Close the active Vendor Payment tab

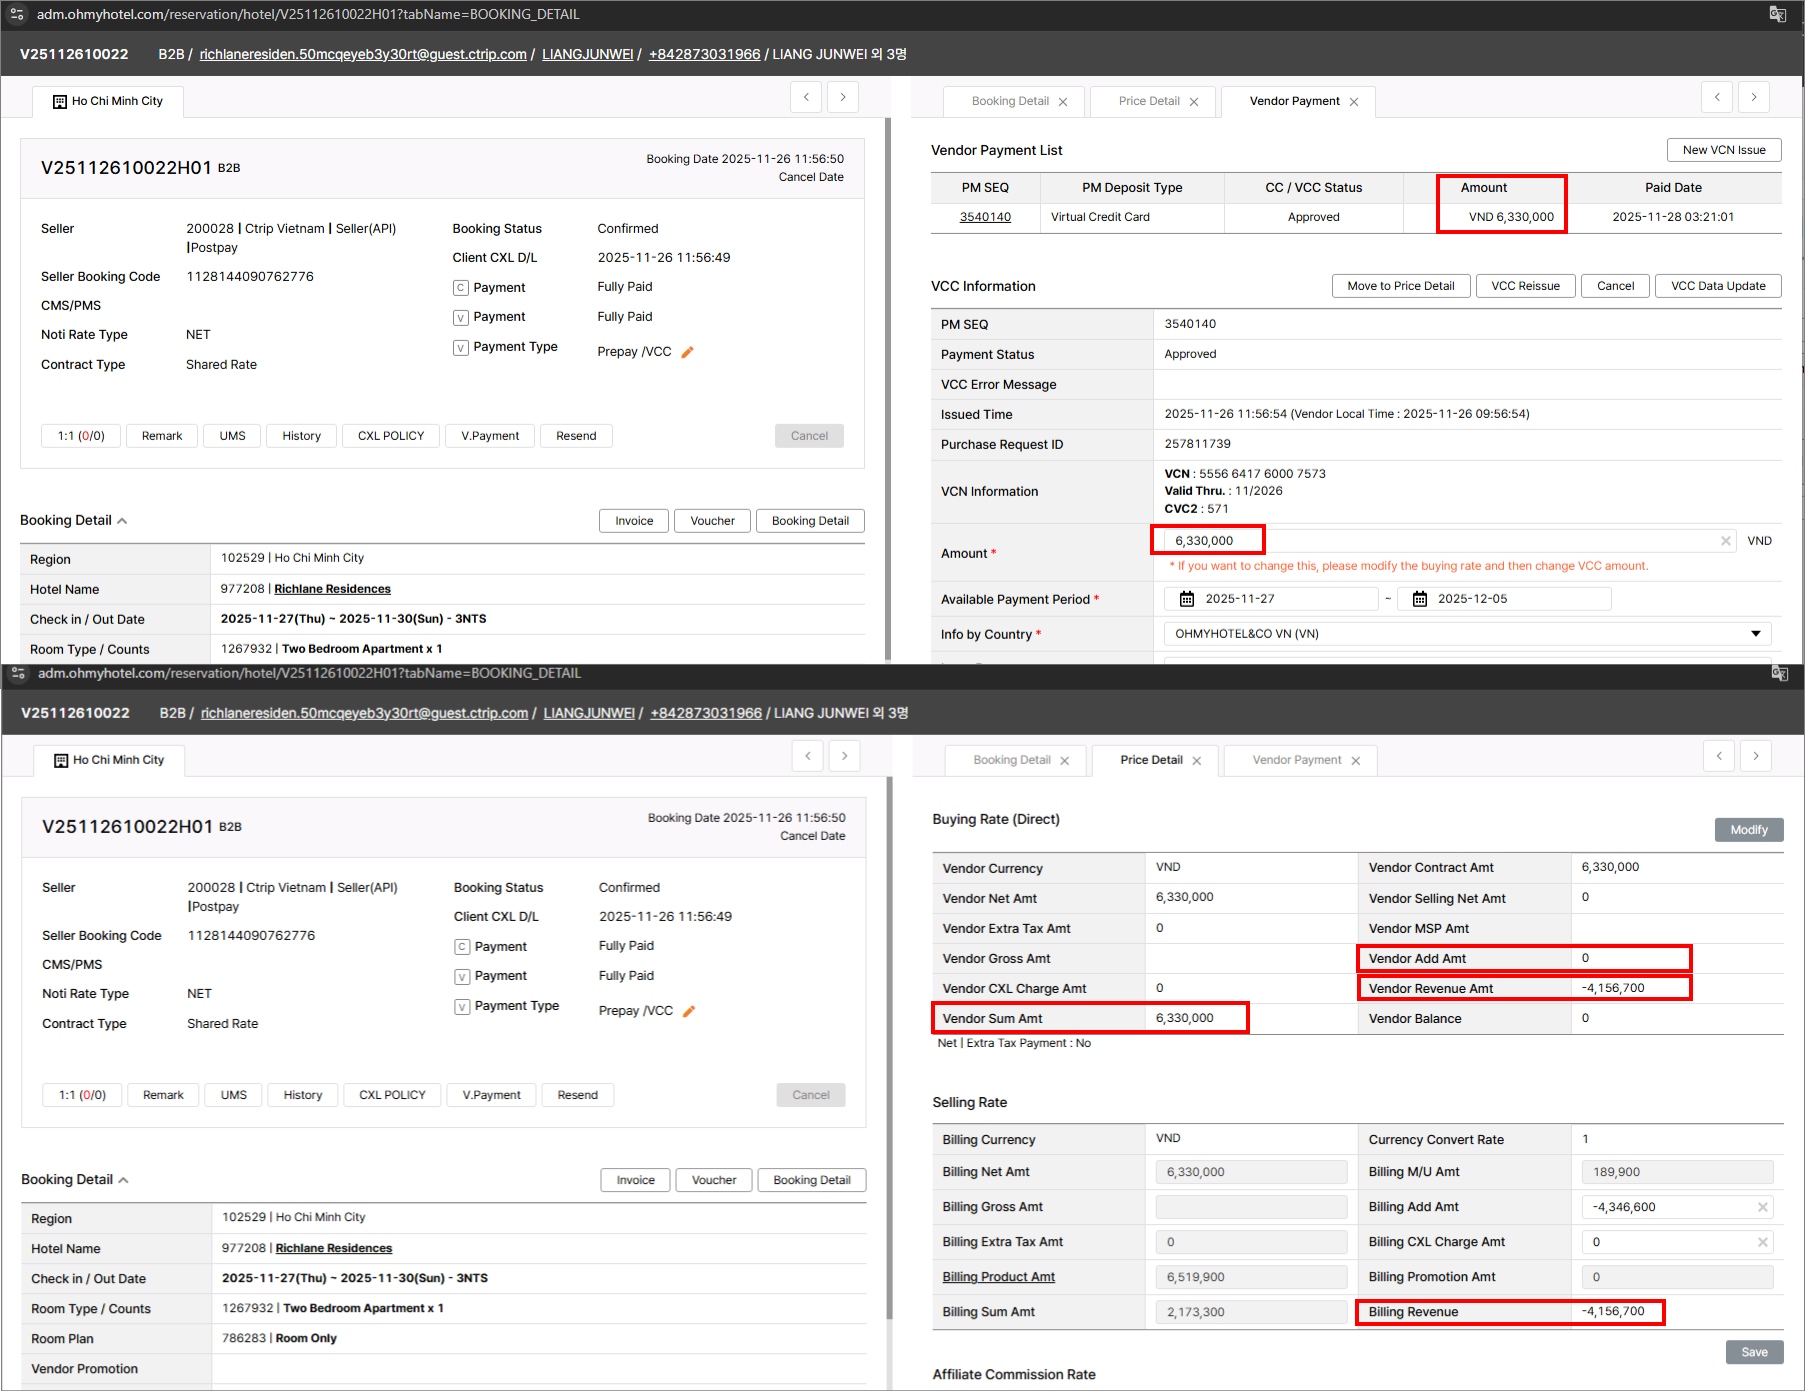pos(1354,102)
